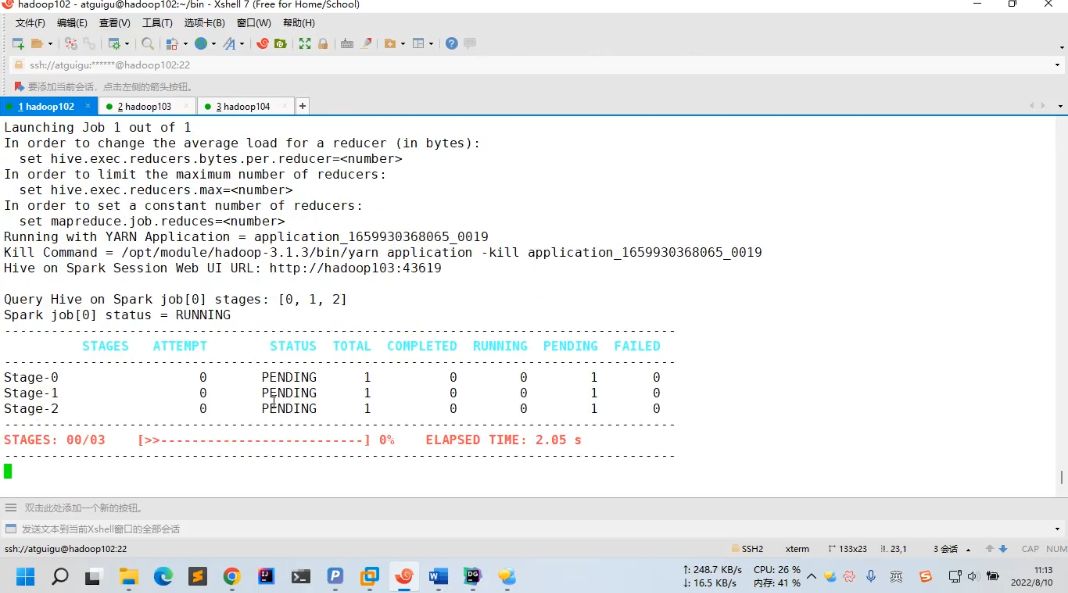
Task: Open Help with the blue question icon
Action: tap(452, 44)
